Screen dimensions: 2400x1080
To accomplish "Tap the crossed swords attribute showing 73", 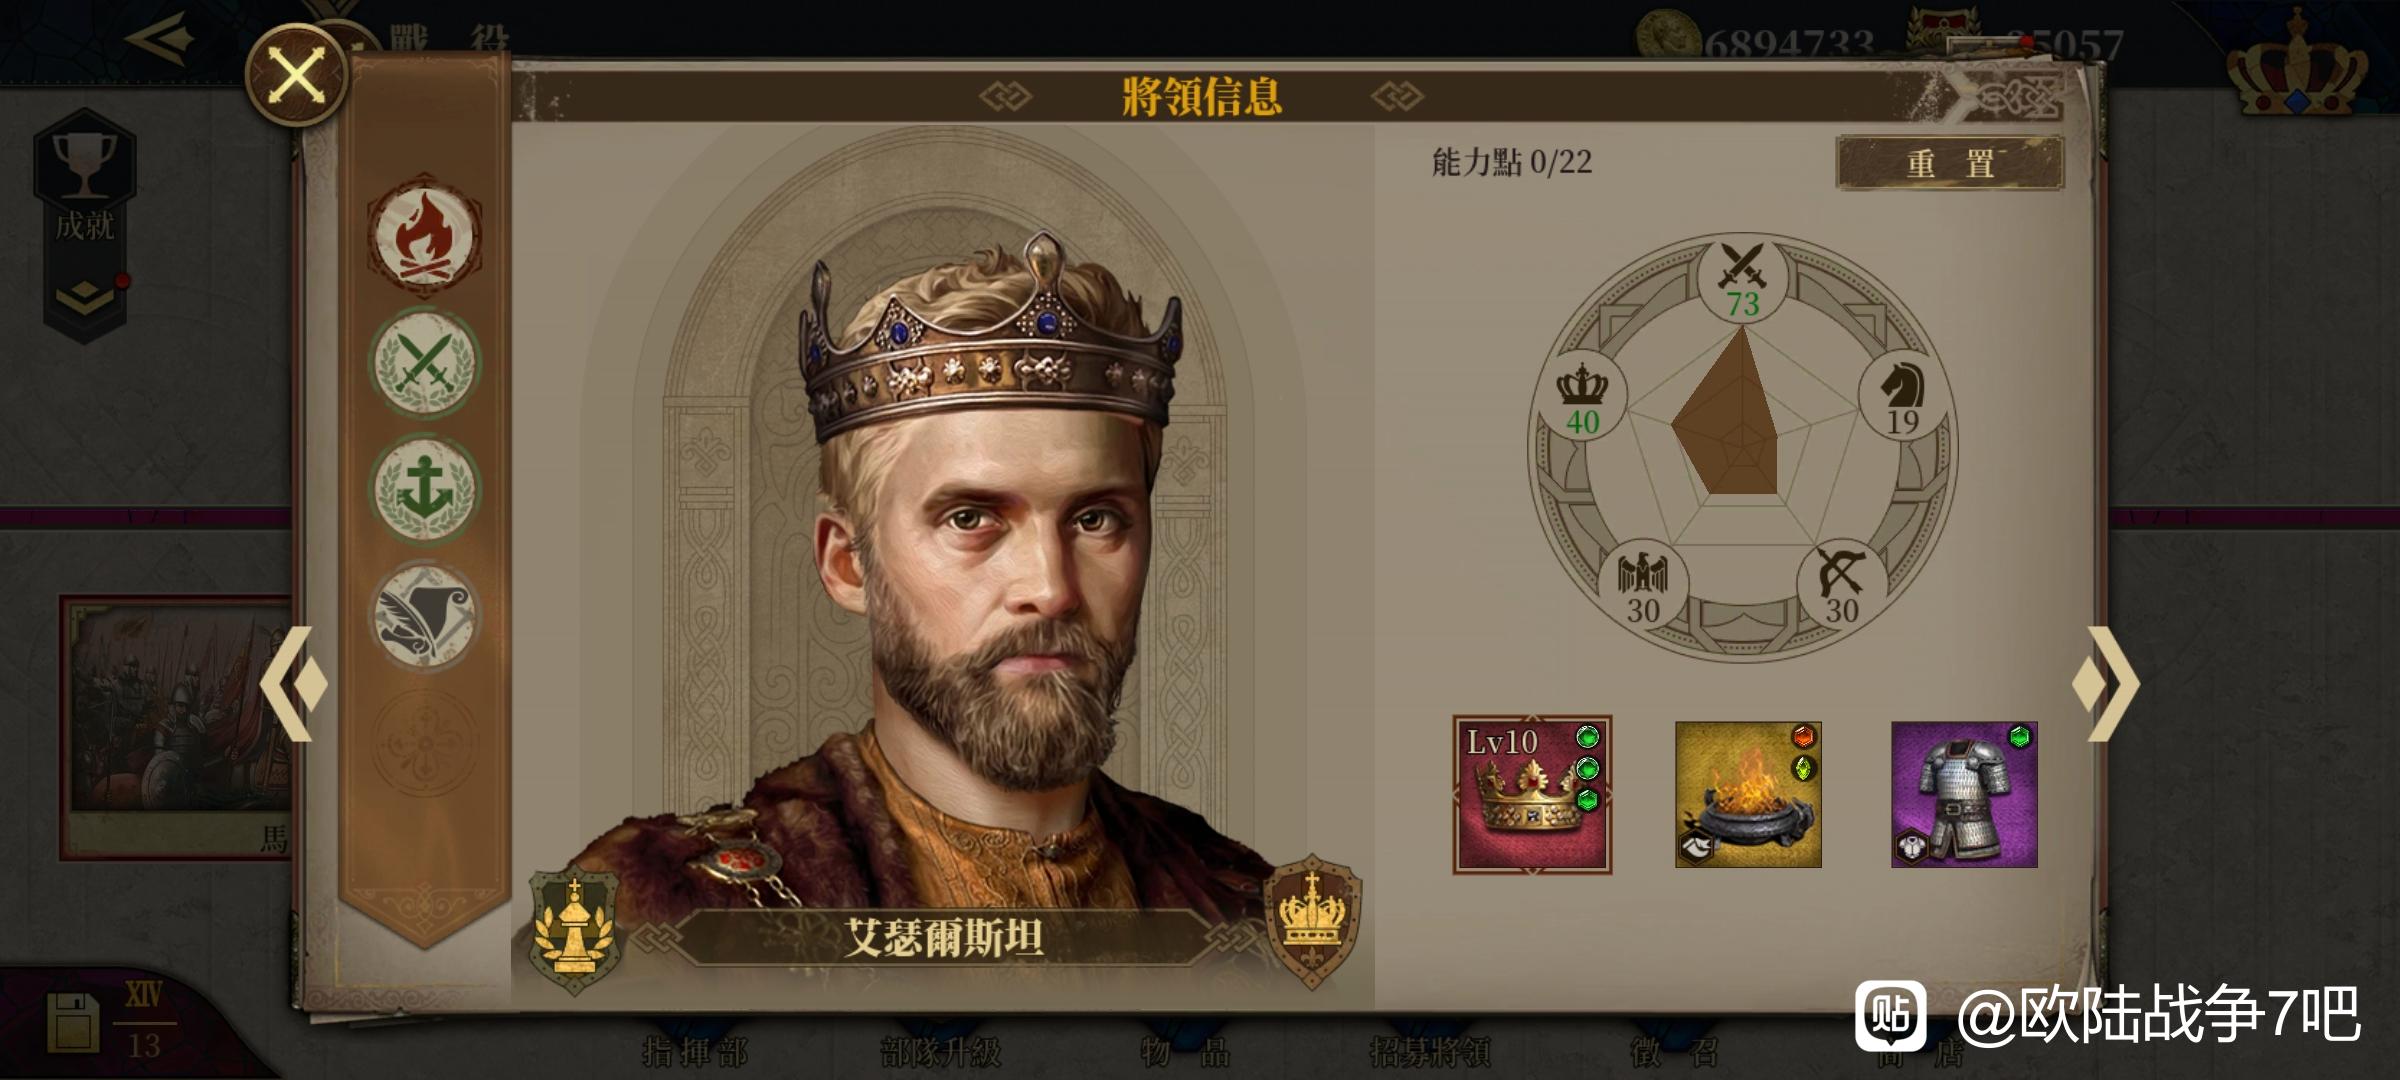I will [x=1742, y=280].
